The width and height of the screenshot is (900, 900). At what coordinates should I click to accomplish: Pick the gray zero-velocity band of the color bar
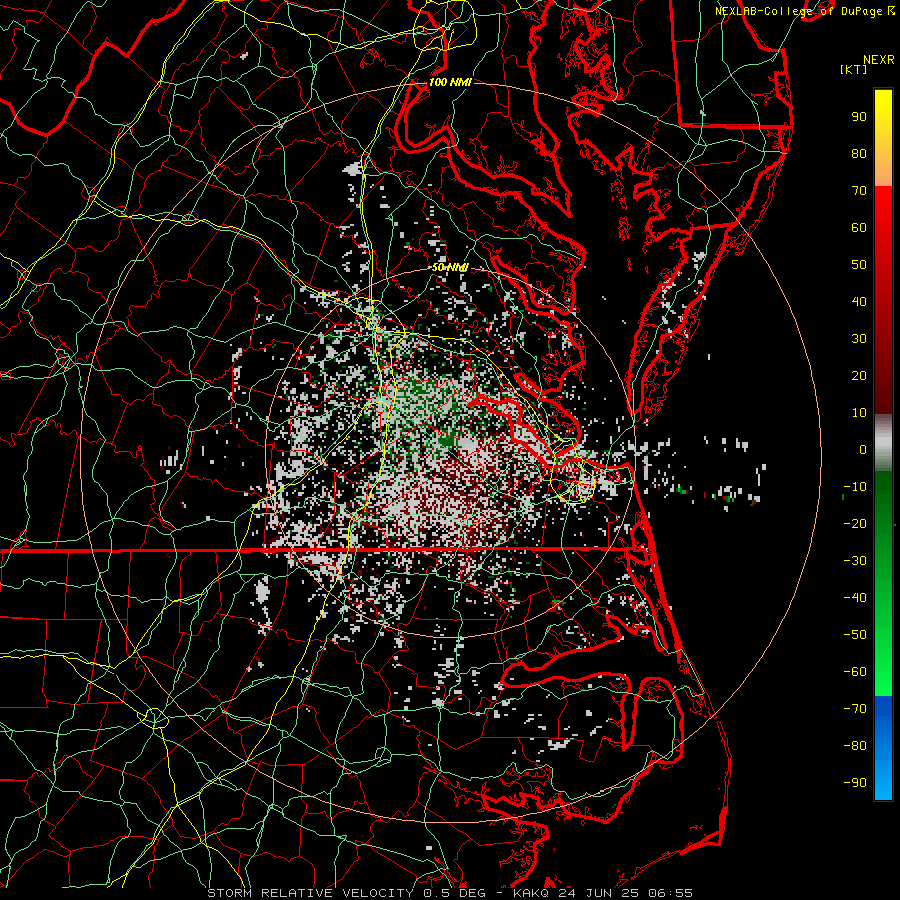click(x=883, y=443)
